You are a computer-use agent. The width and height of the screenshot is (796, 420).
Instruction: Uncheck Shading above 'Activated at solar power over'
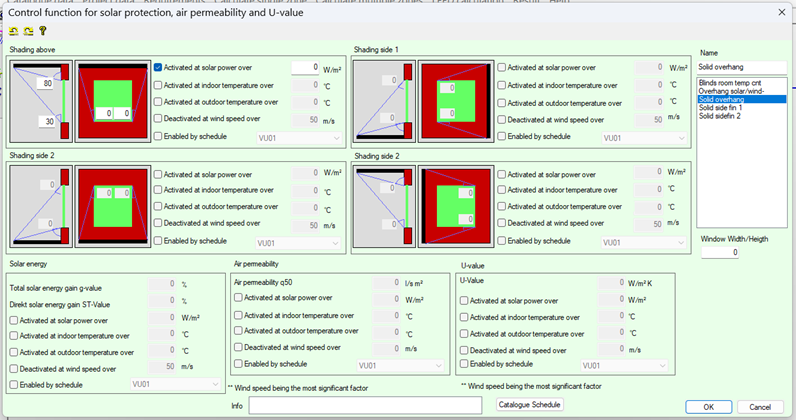159,68
